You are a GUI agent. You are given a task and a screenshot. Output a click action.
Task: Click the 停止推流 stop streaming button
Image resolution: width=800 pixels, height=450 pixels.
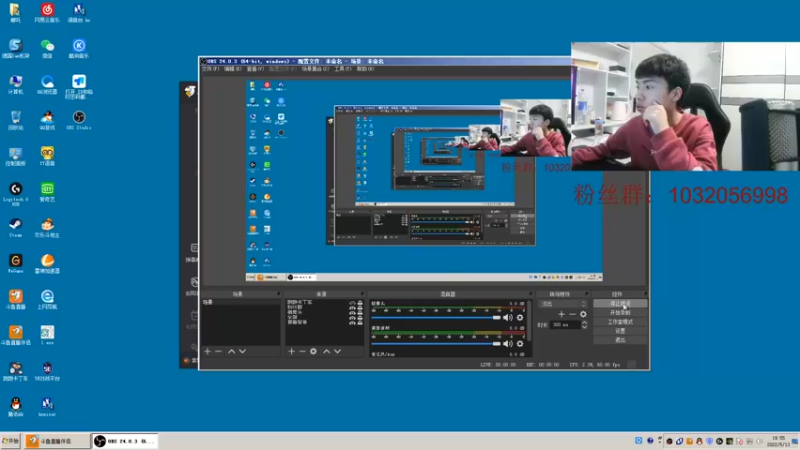(620, 304)
